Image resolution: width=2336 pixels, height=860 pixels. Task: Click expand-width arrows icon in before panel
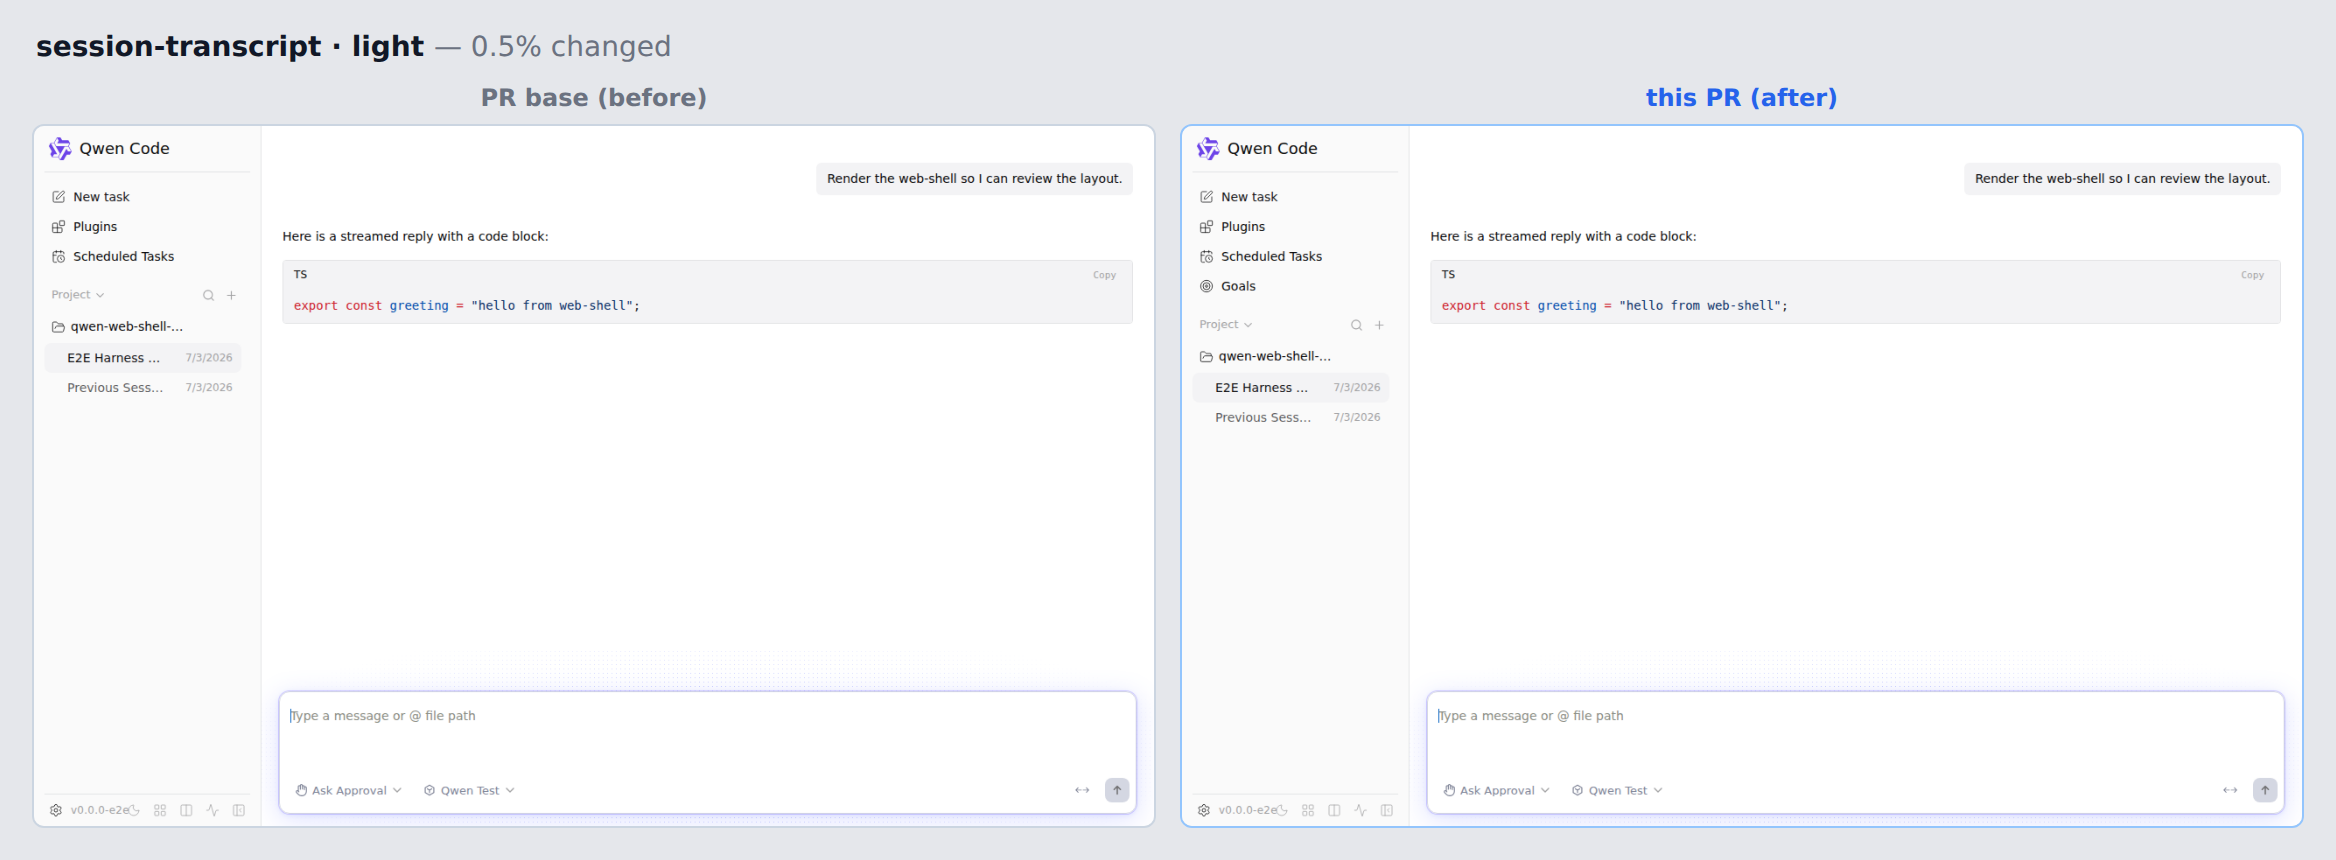pyautogui.click(x=1082, y=790)
